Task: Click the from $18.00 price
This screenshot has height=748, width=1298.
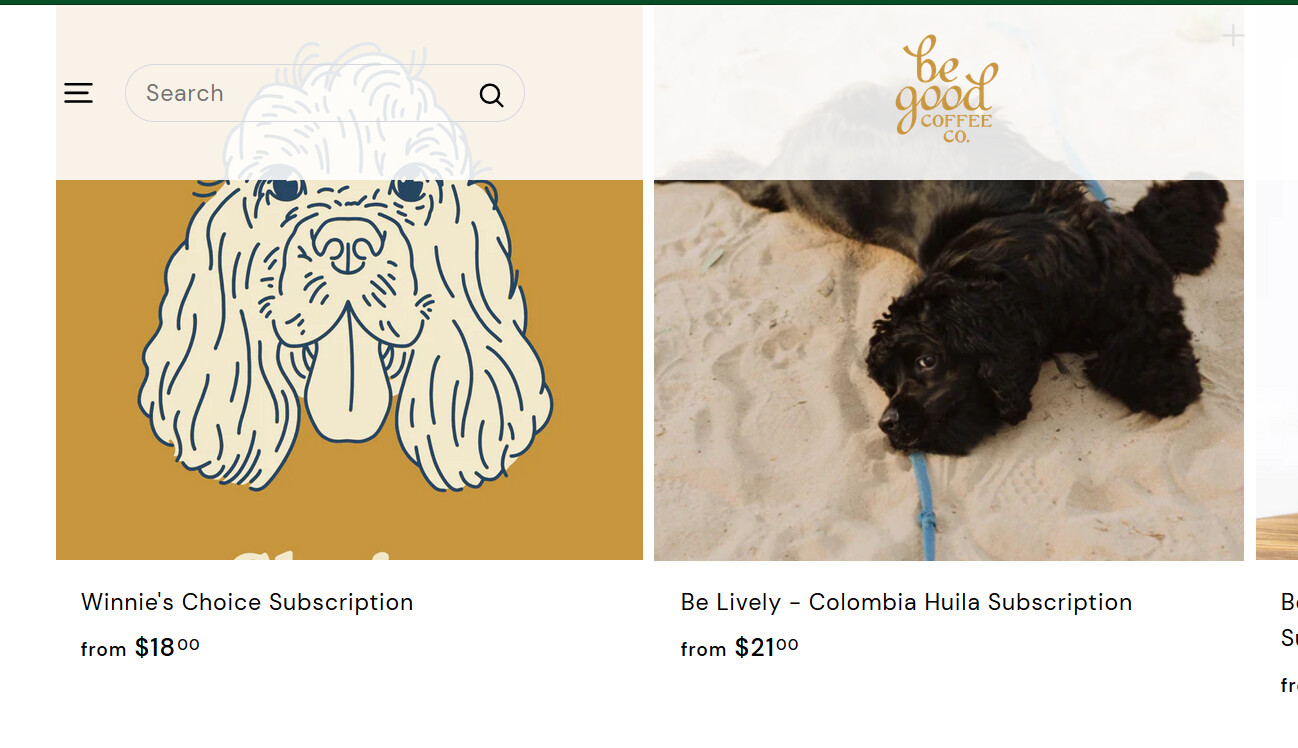Action: pos(140,648)
